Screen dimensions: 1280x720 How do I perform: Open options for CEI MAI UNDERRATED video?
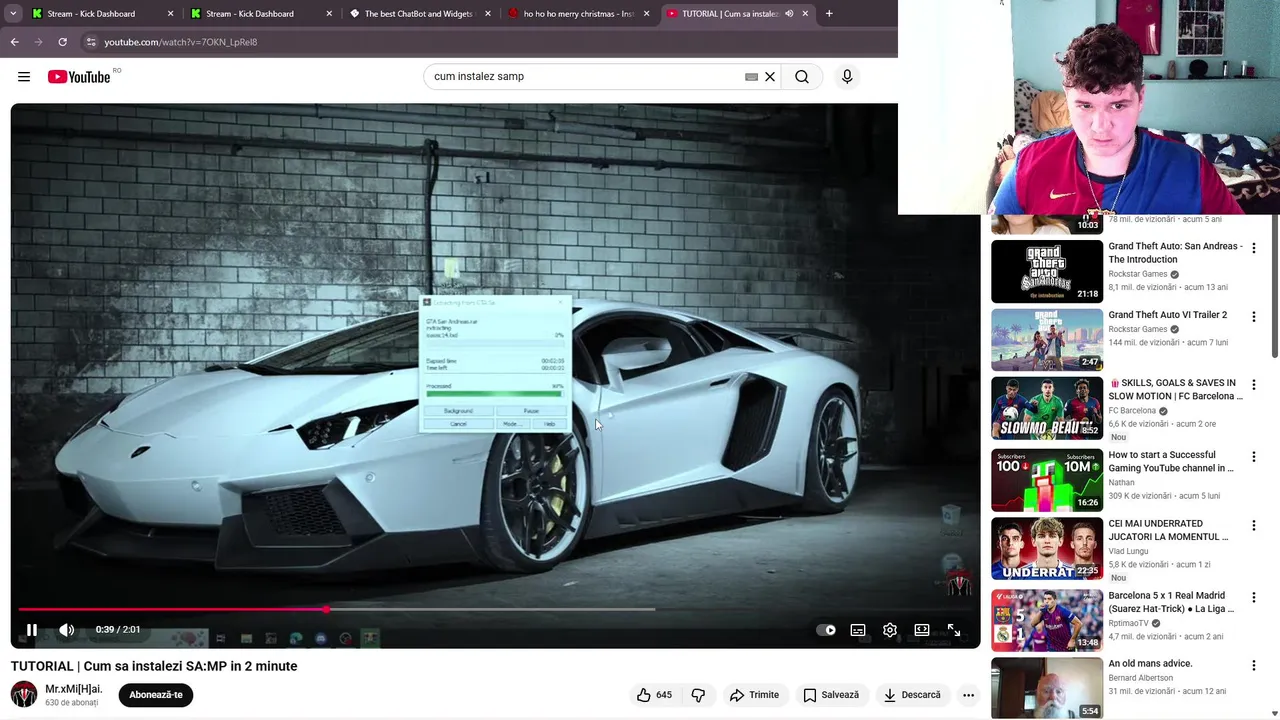click(x=1253, y=525)
